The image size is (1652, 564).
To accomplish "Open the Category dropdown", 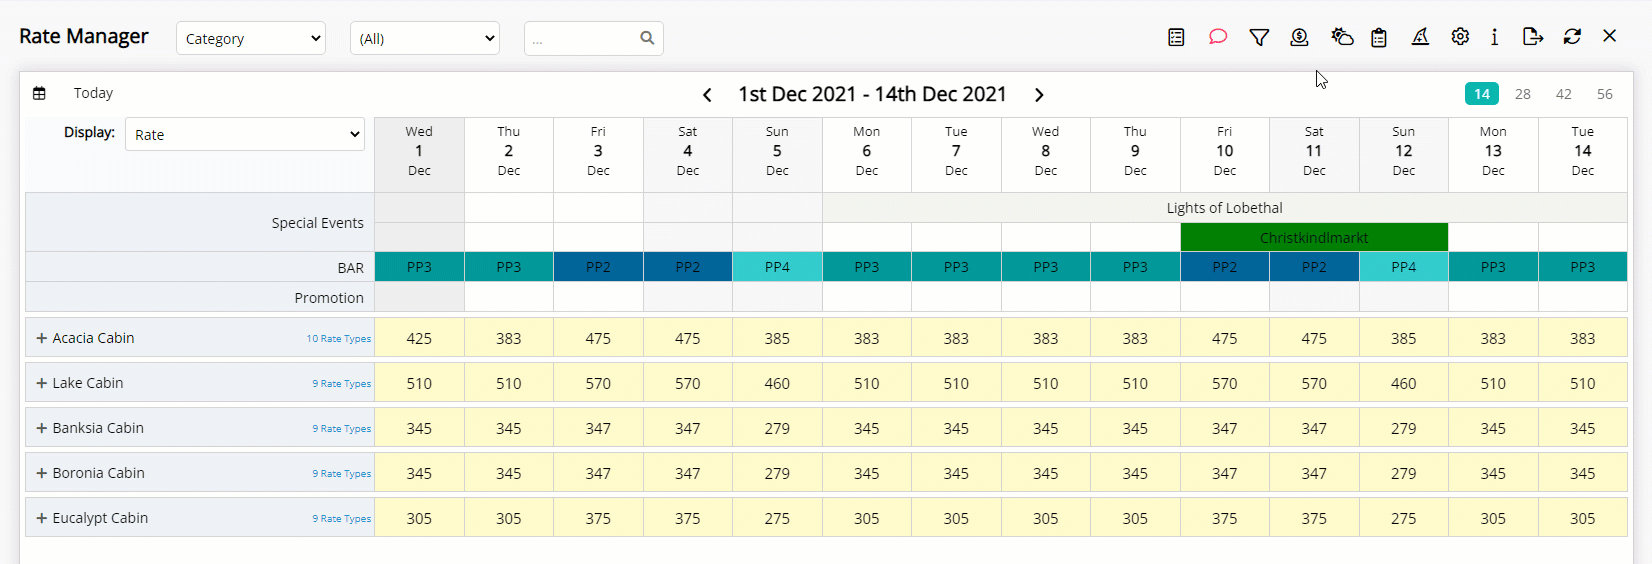I will pyautogui.click(x=251, y=38).
